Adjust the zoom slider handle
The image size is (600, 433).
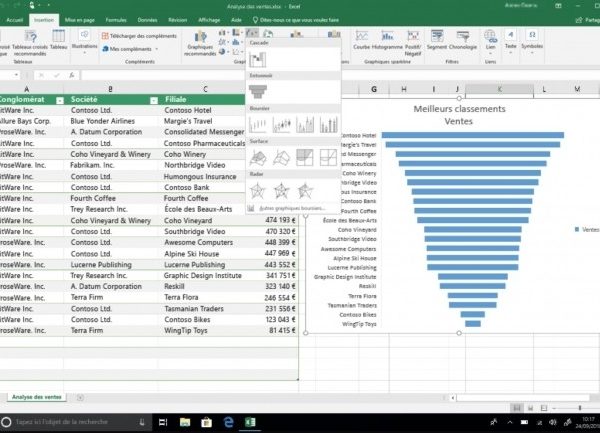[x=580, y=408]
